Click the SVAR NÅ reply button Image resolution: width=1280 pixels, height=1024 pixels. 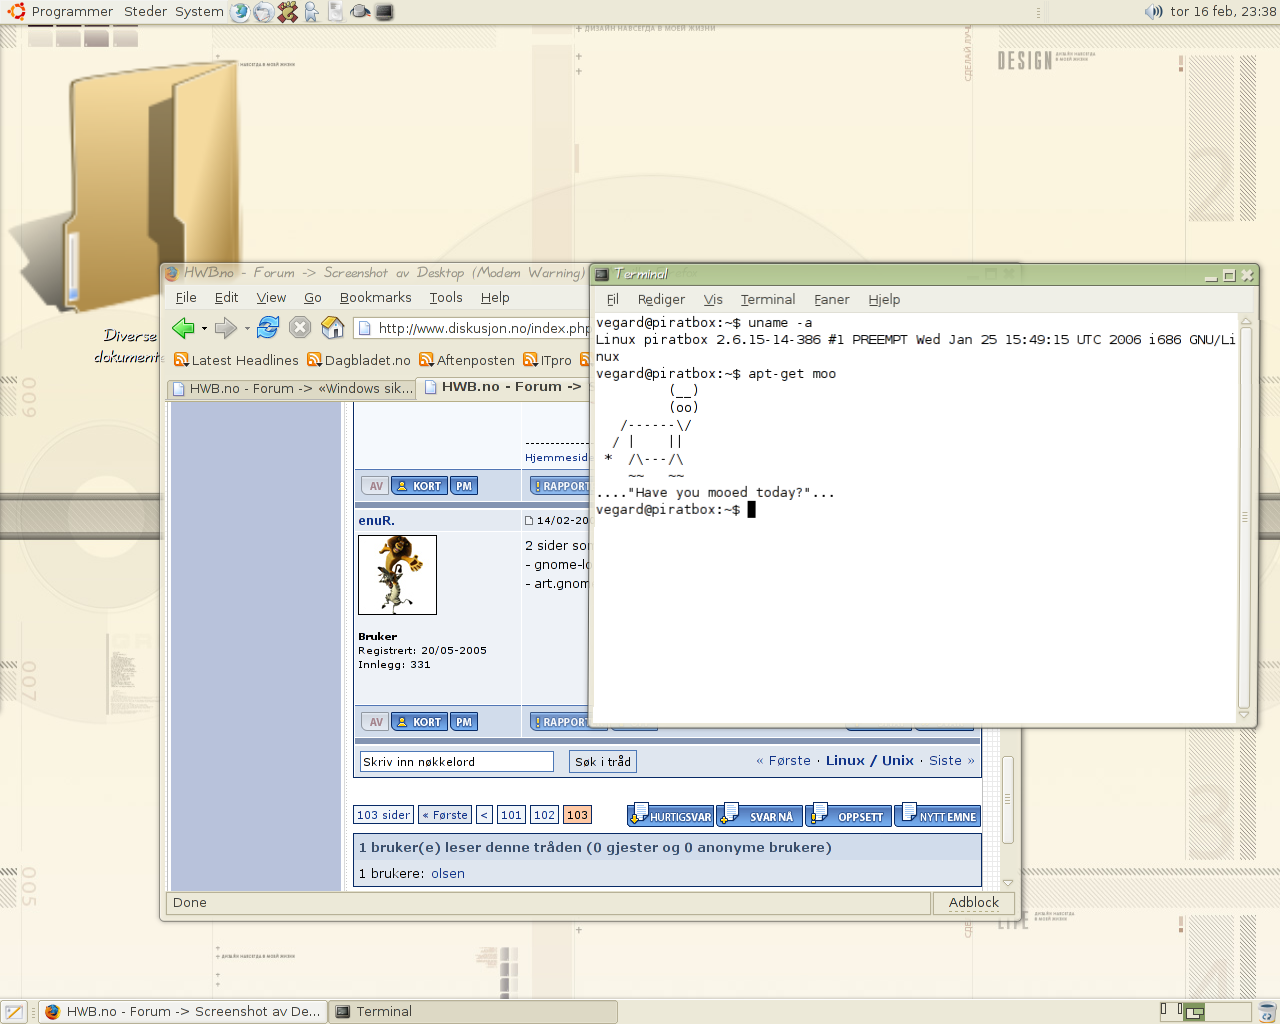759,815
